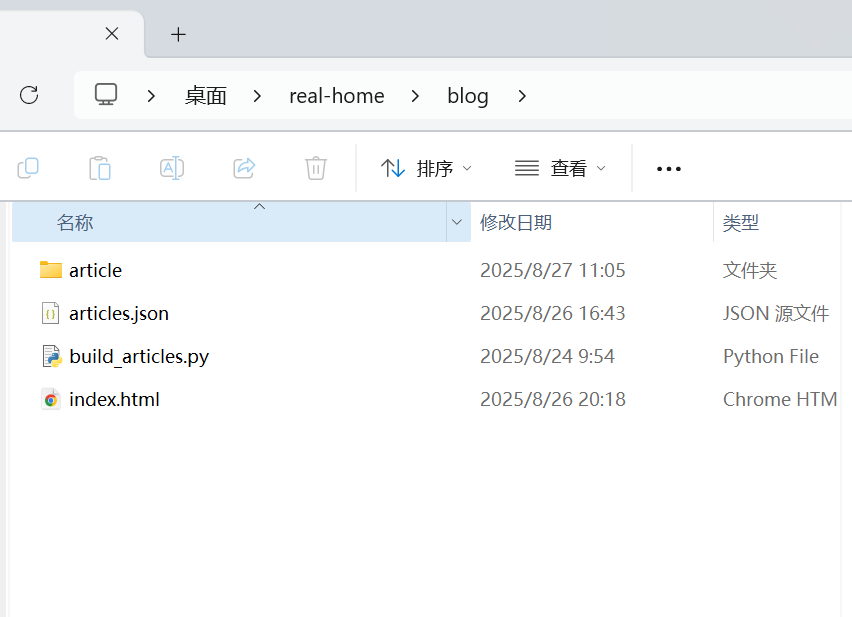852x617 pixels.
Task: Expand chevron after blog in address bar
Action: (x=521, y=96)
